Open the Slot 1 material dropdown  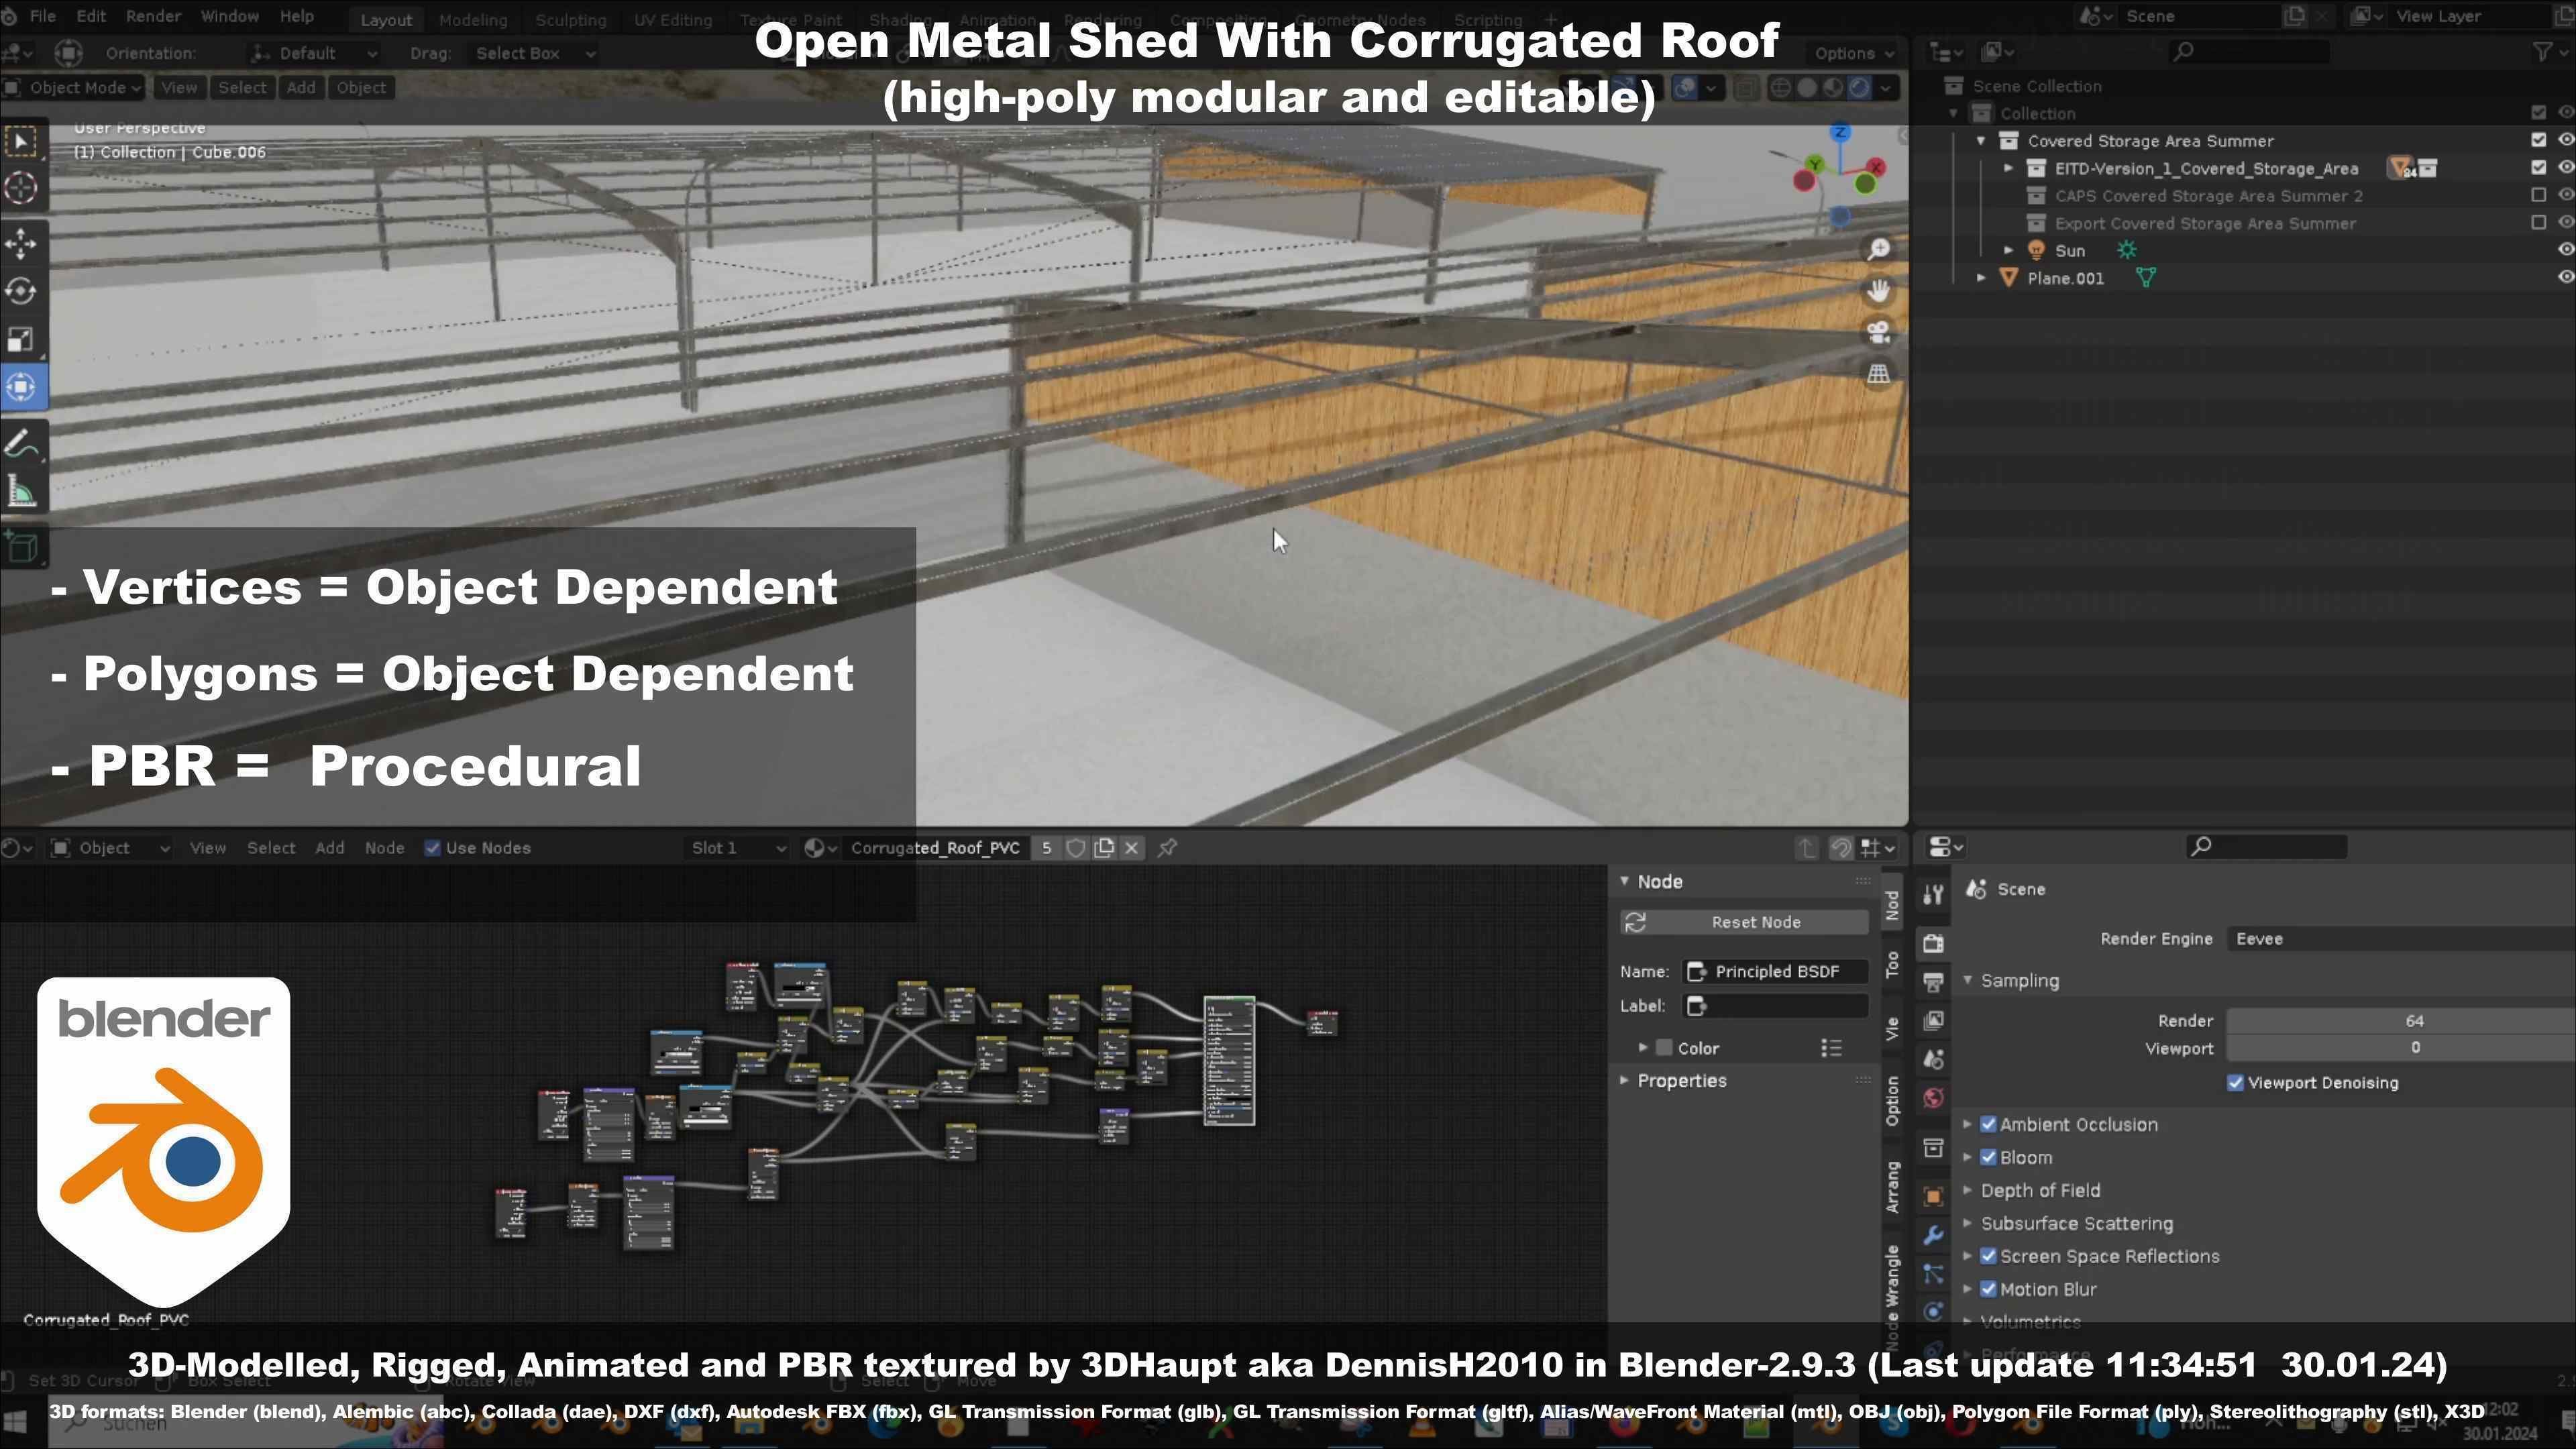pyautogui.click(x=737, y=848)
